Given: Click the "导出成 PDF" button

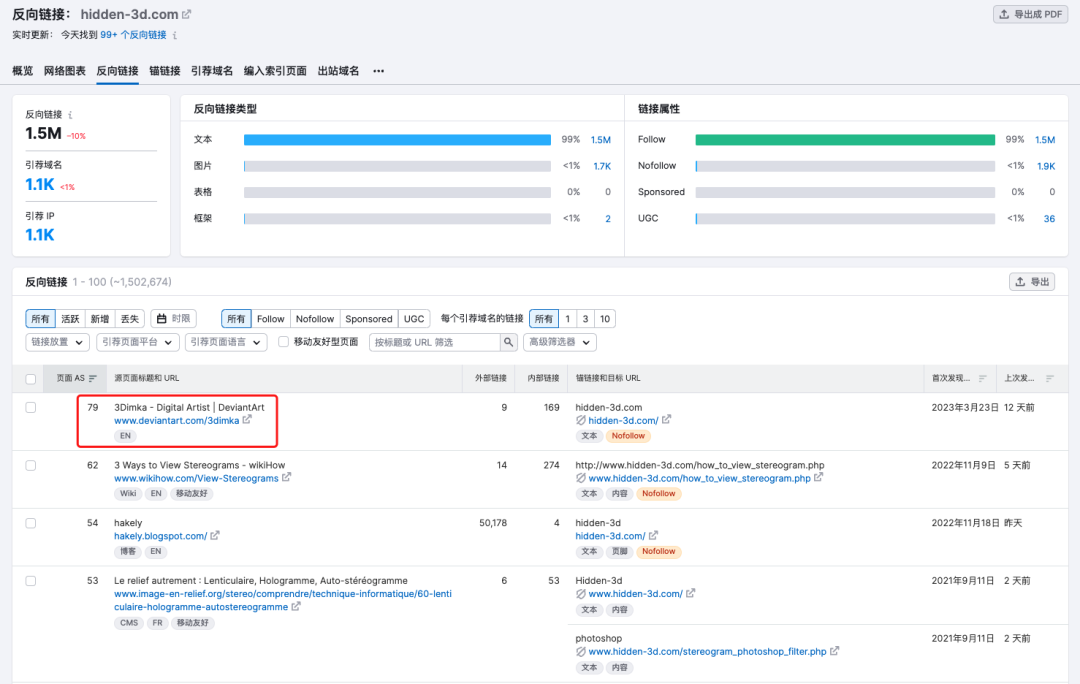Looking at the screenshot, I should pos(1030,14).
